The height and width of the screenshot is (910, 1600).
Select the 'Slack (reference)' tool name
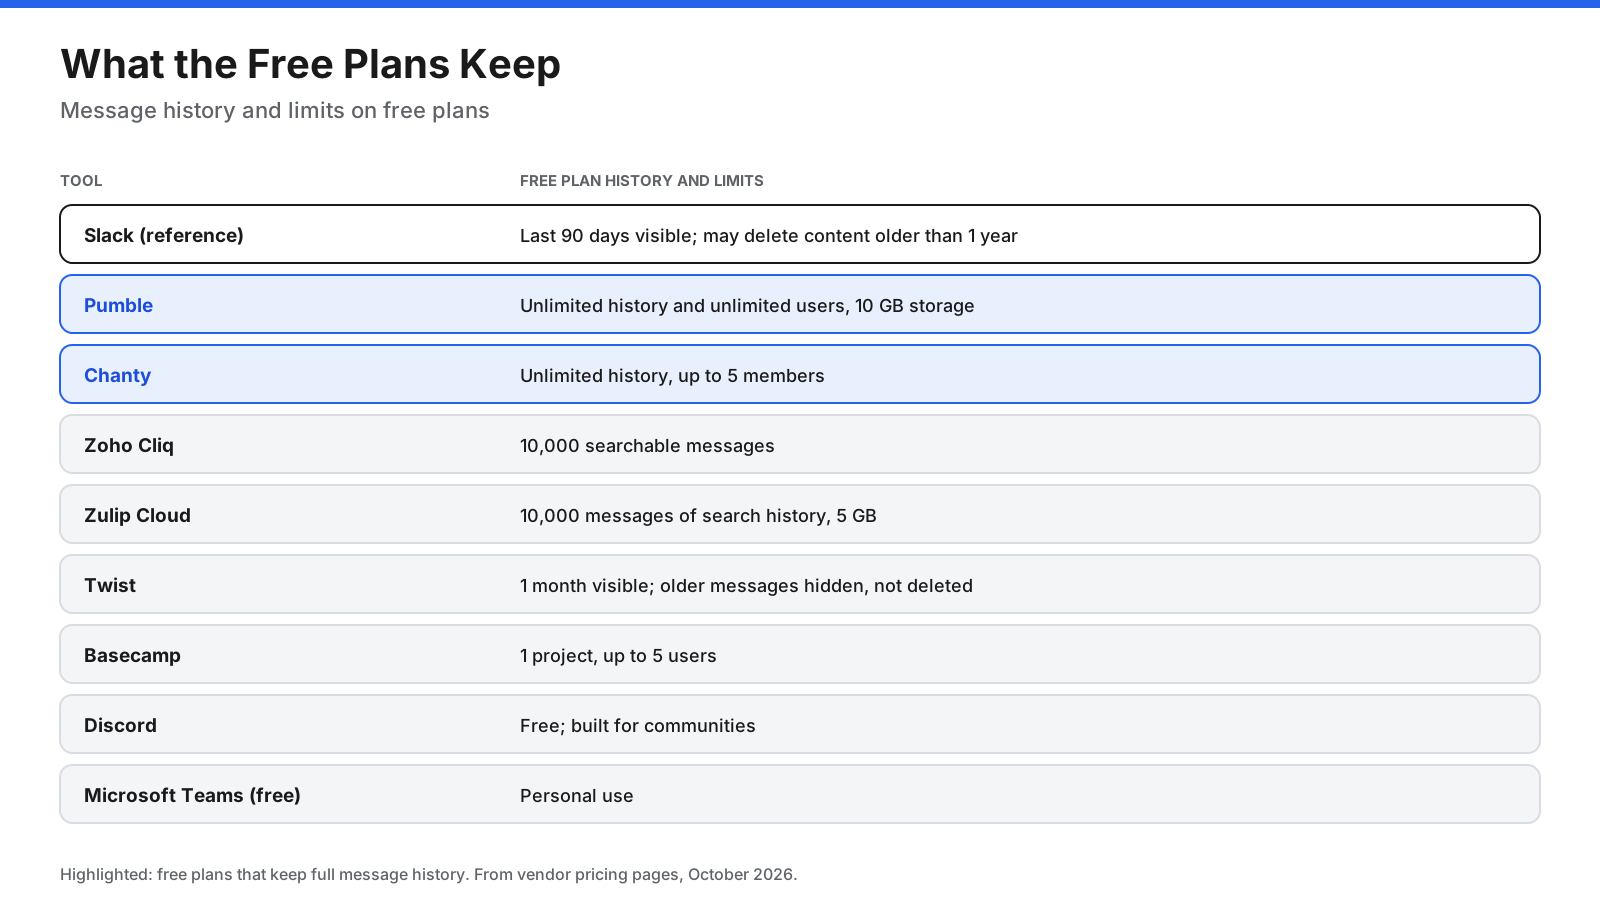164,235
